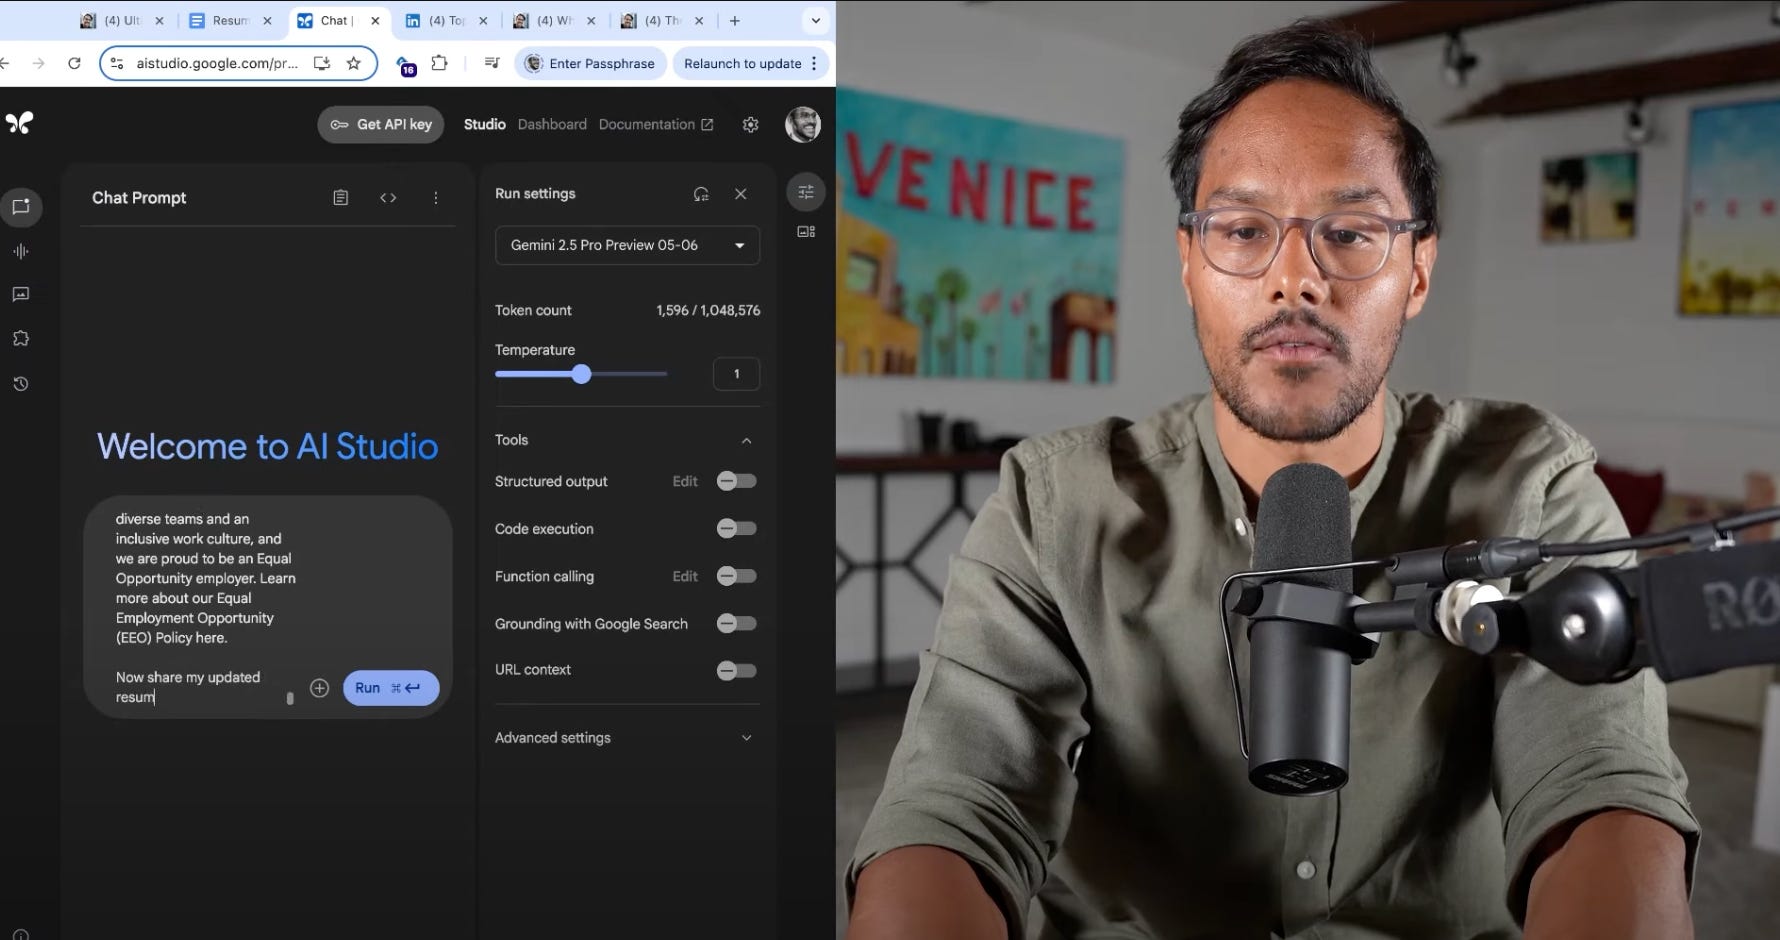
Task: Click the browser reload icon
Action: coord(74,63)
